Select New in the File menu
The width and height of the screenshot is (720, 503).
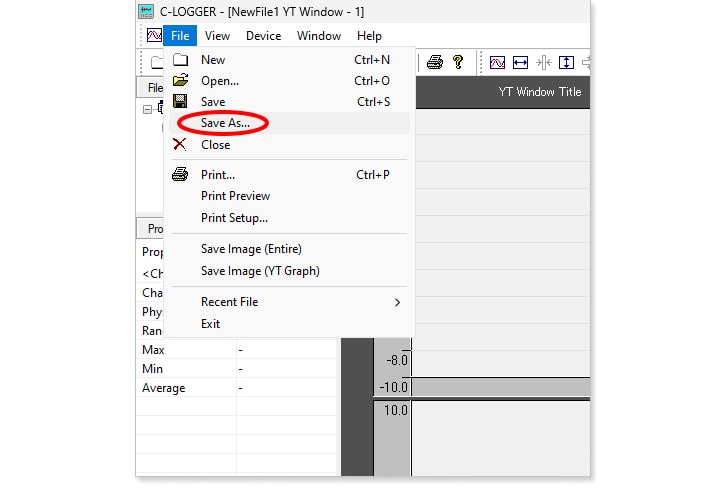pyautogui.click(x=213, y=60)
